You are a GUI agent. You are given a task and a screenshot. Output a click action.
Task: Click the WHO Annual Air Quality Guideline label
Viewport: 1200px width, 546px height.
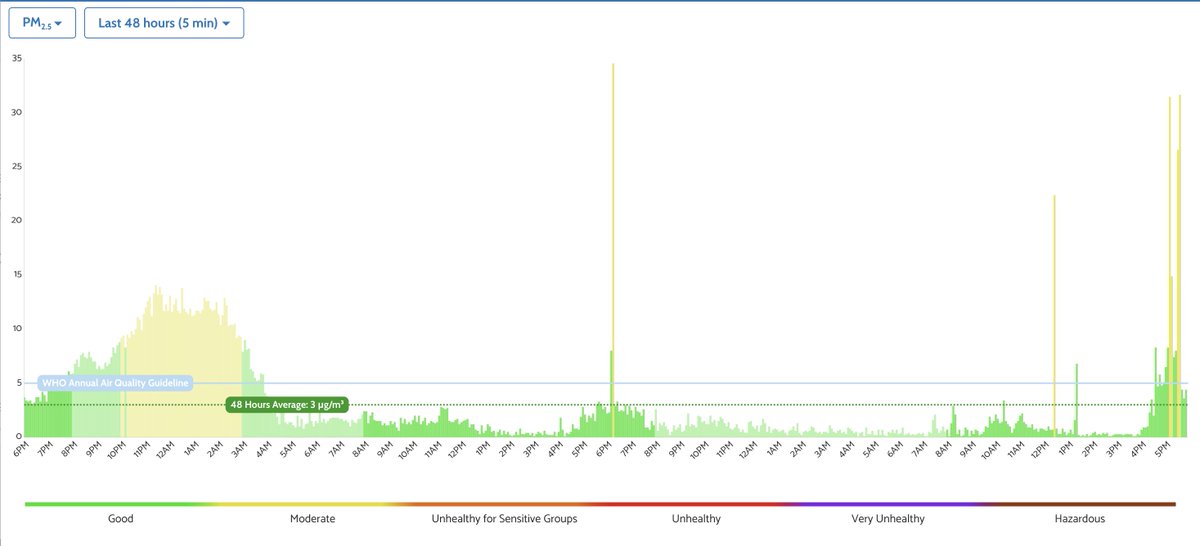(x=115, y=383)
